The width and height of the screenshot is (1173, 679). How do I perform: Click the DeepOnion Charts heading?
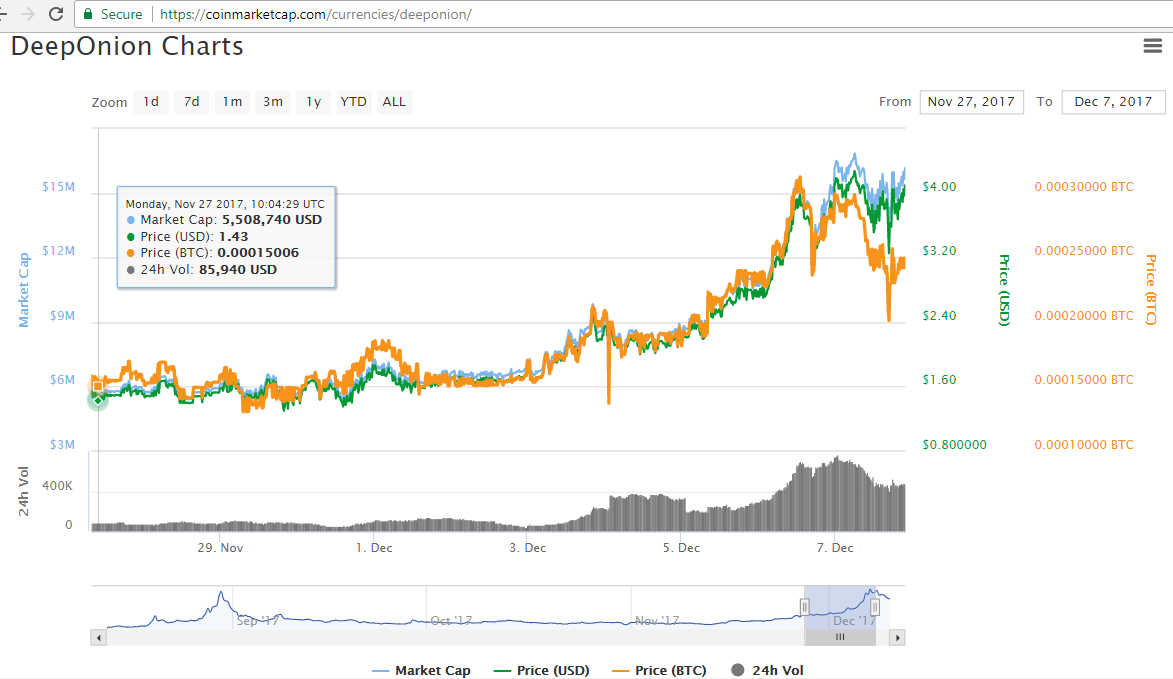pos(127,46)
